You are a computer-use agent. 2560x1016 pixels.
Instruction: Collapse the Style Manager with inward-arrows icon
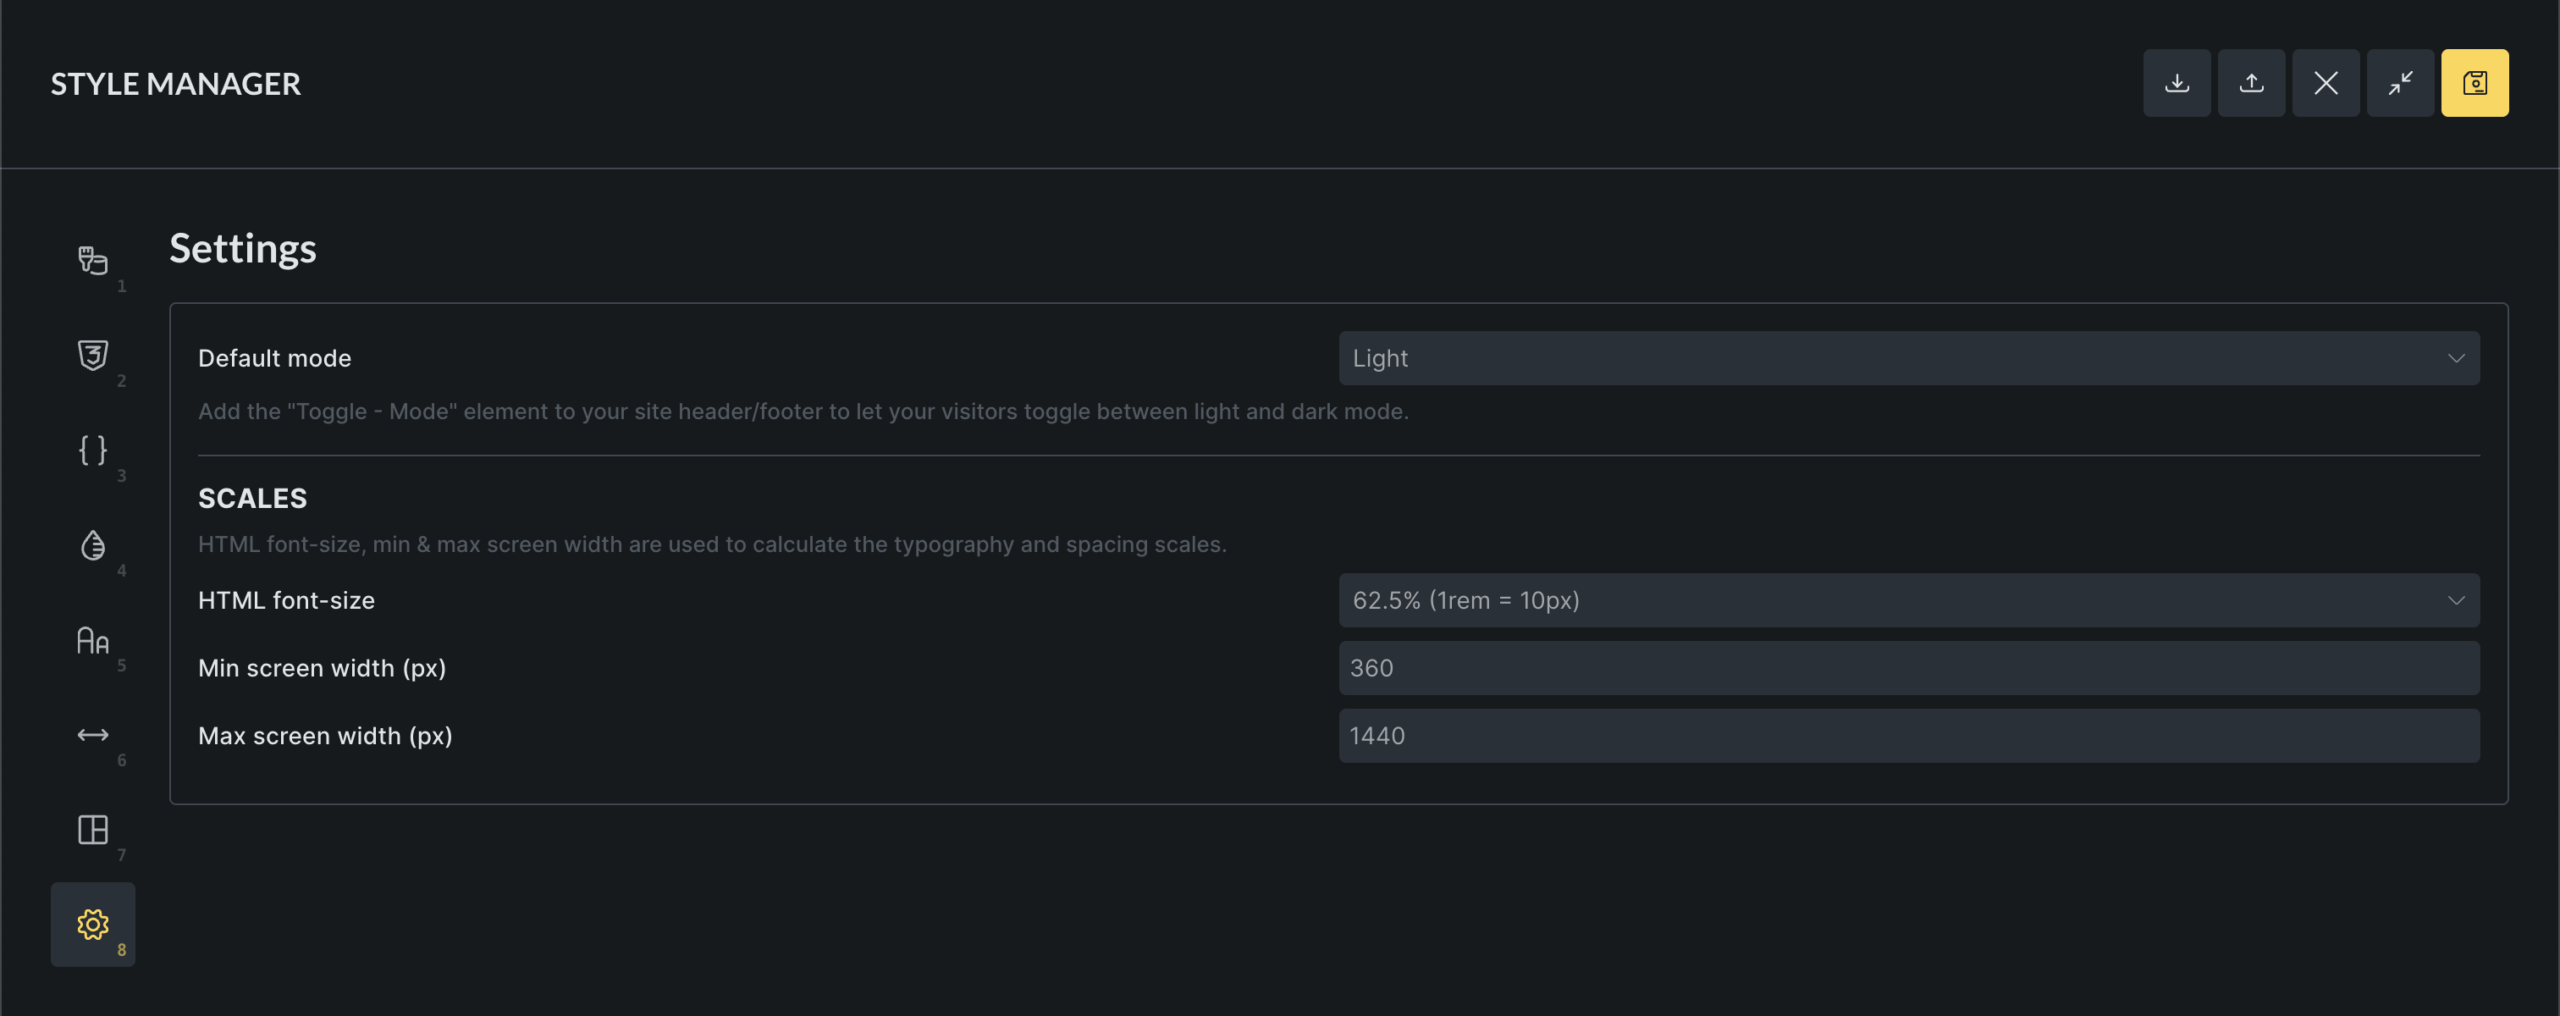[2400, 83]
